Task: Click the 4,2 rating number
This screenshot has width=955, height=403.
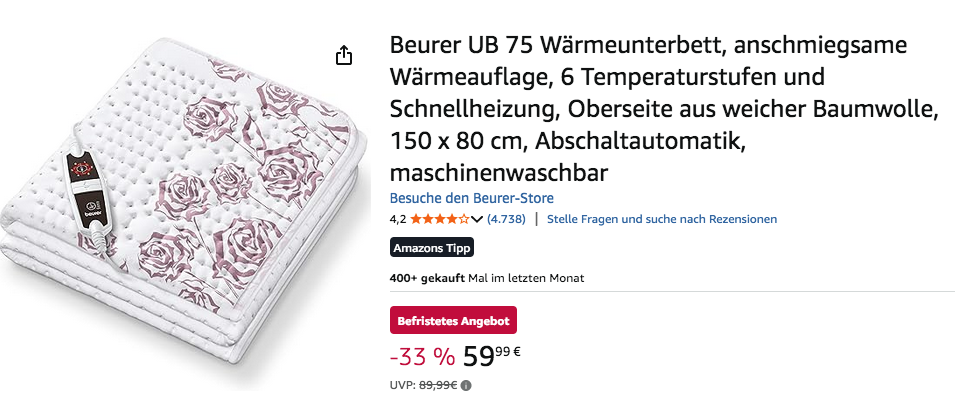Action: tap(398, 219)
